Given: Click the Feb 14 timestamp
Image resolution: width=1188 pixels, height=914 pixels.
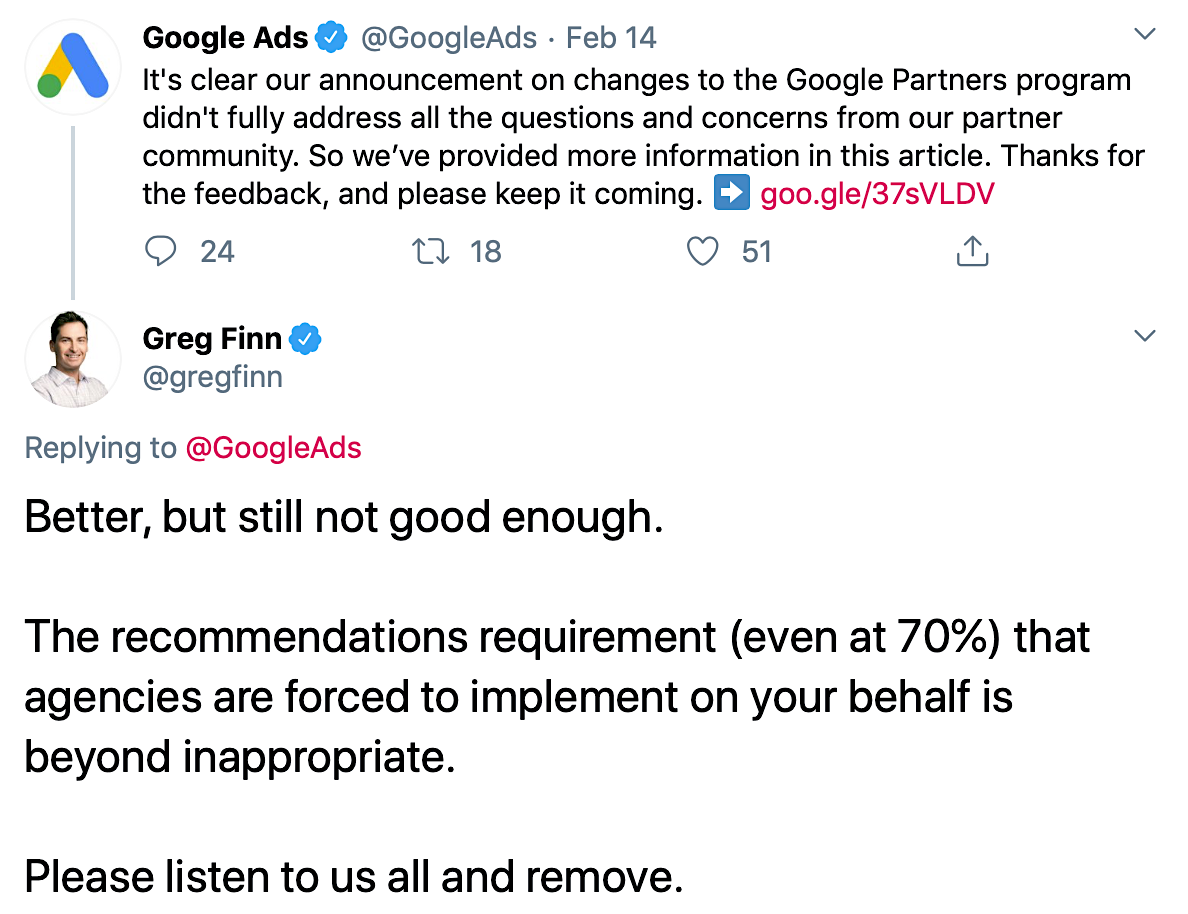Looking at the screenshot, I should point(611,38).
